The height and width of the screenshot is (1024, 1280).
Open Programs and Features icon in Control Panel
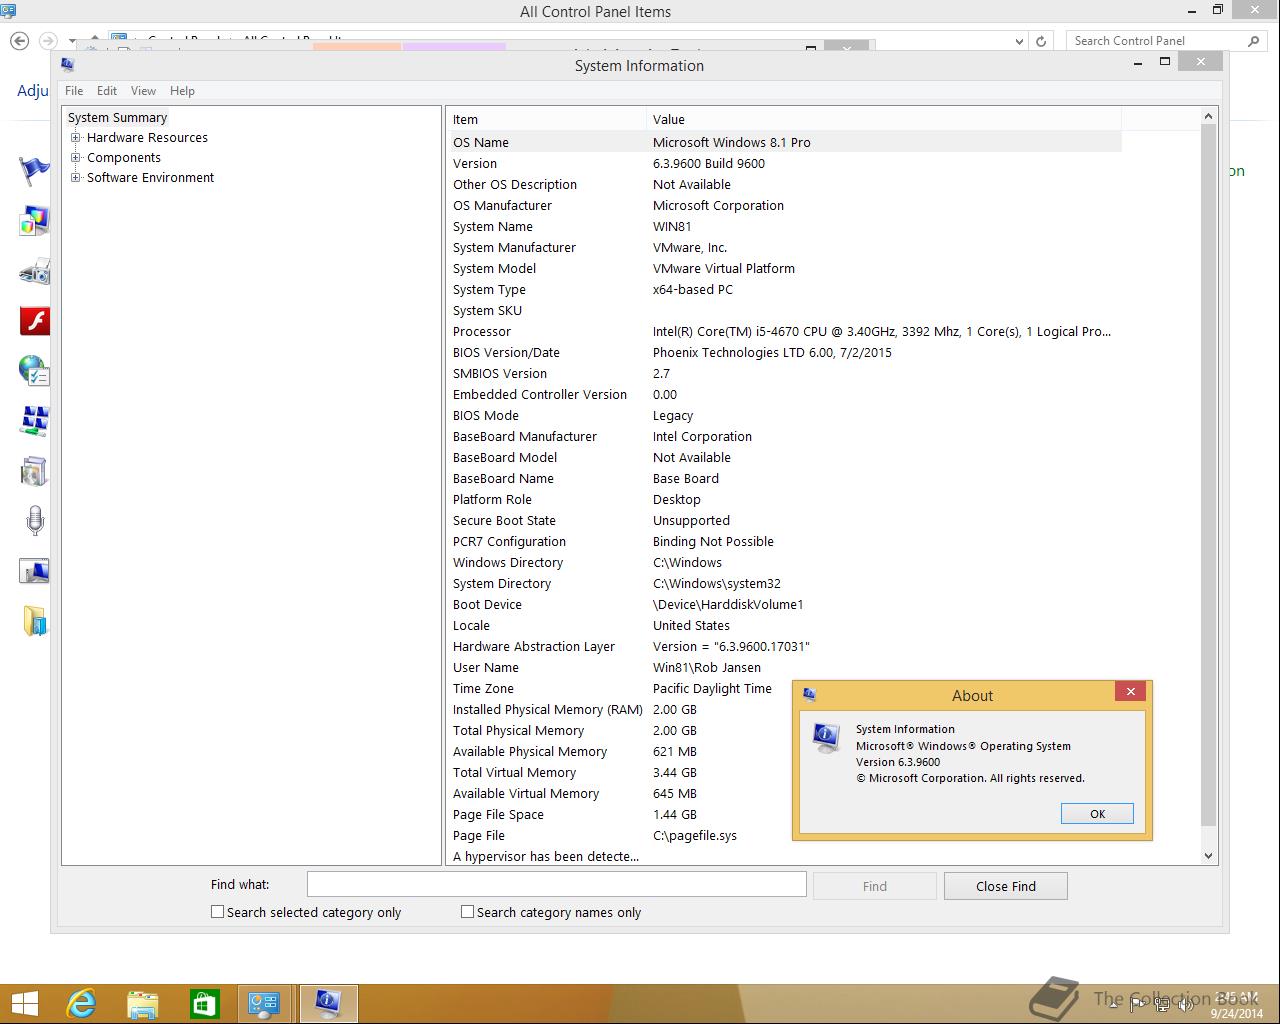coord(34,471)
